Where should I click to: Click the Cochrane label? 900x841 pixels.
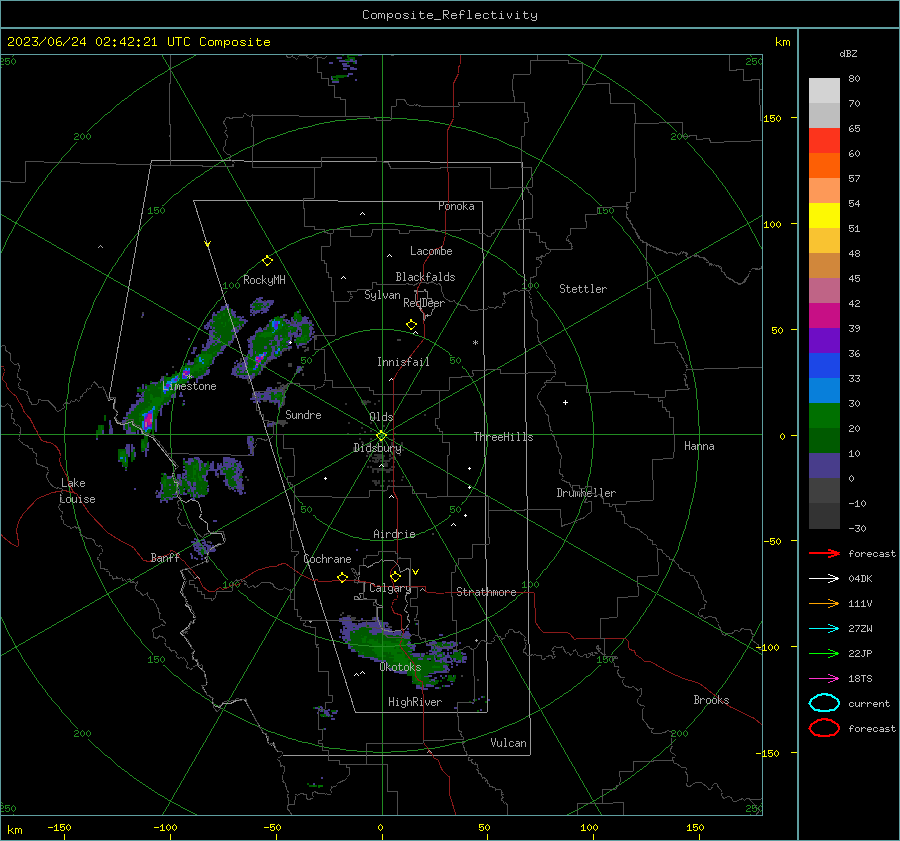(x=327, y=559)
